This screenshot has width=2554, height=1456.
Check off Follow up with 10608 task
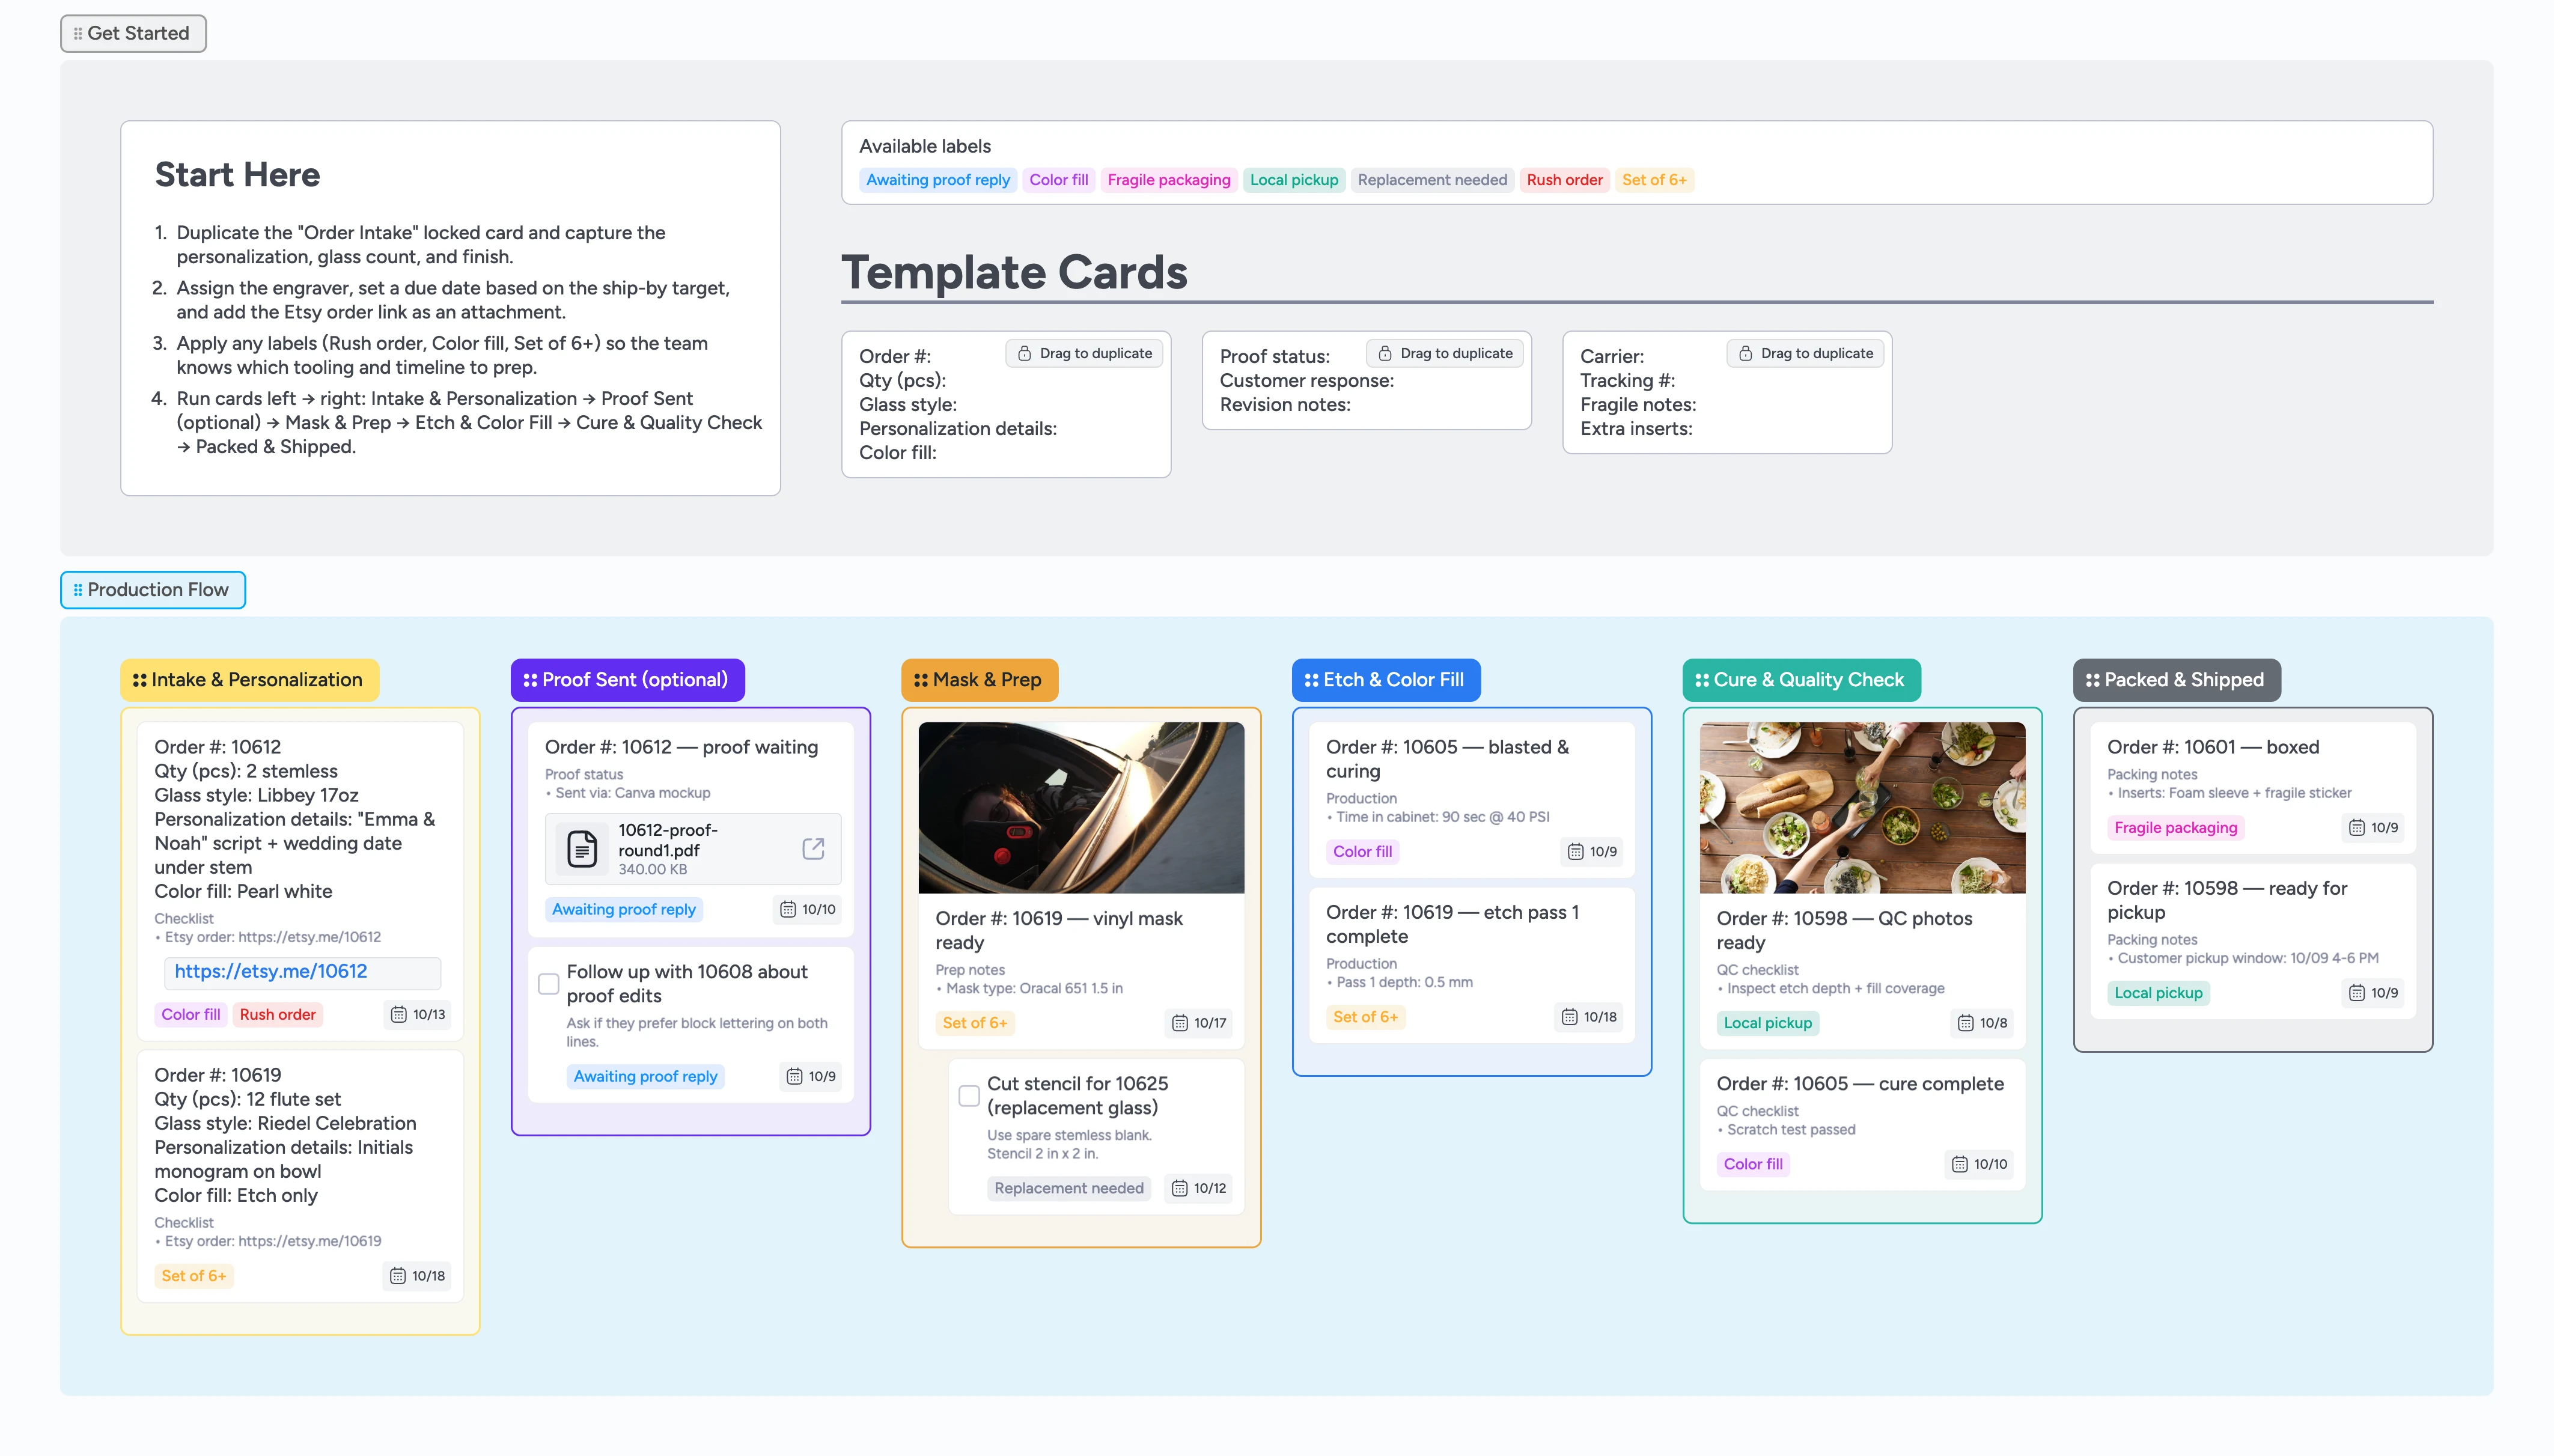(549, 984)
